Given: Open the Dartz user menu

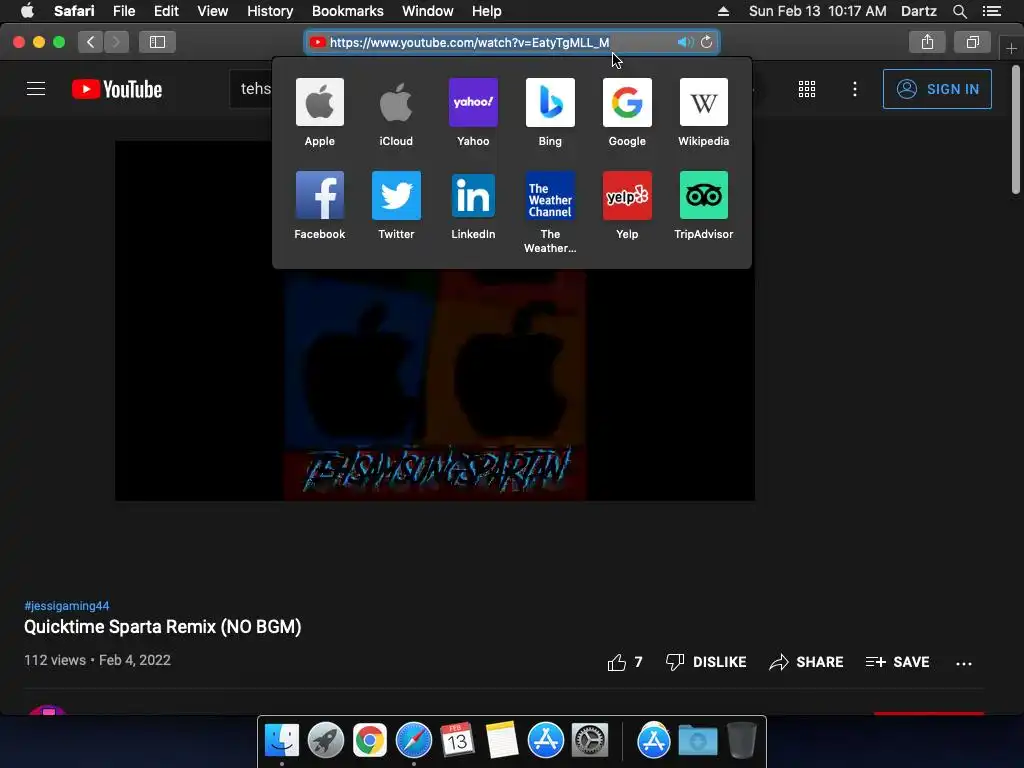Looking at the screenshot, I should point(918,11).
